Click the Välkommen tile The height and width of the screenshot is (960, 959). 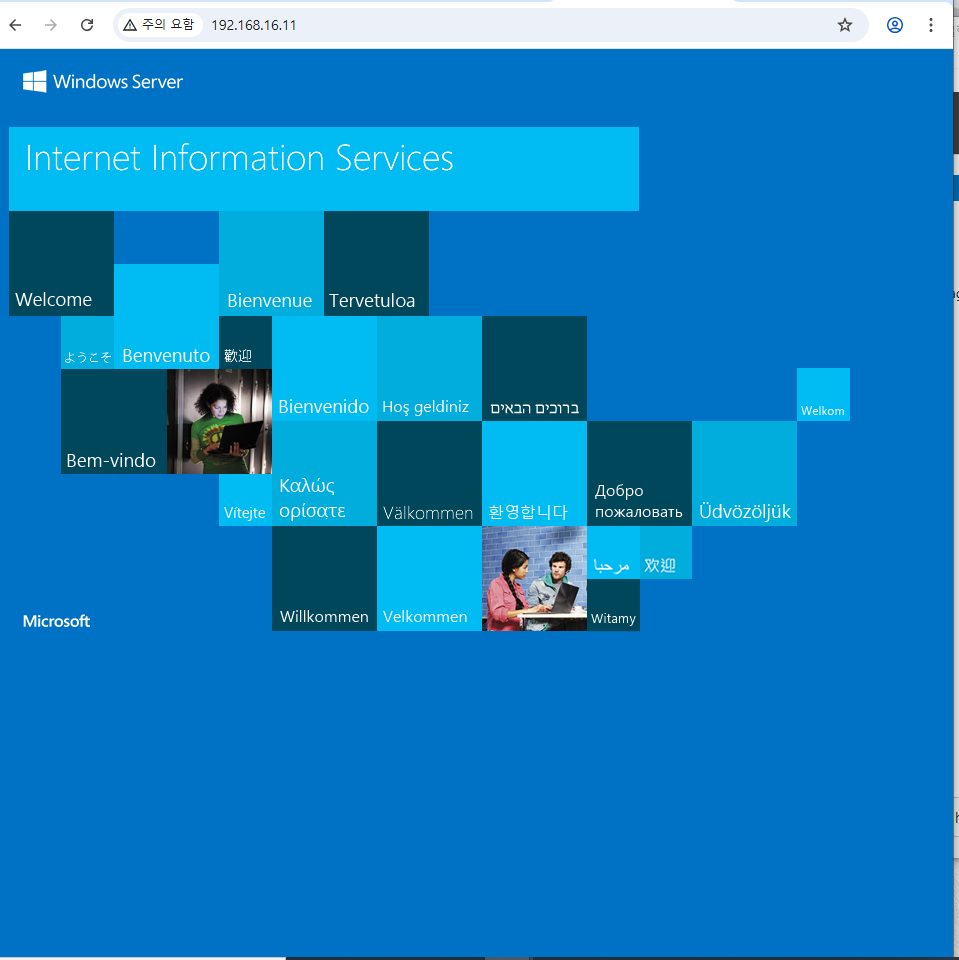click(x=429, y=473)
